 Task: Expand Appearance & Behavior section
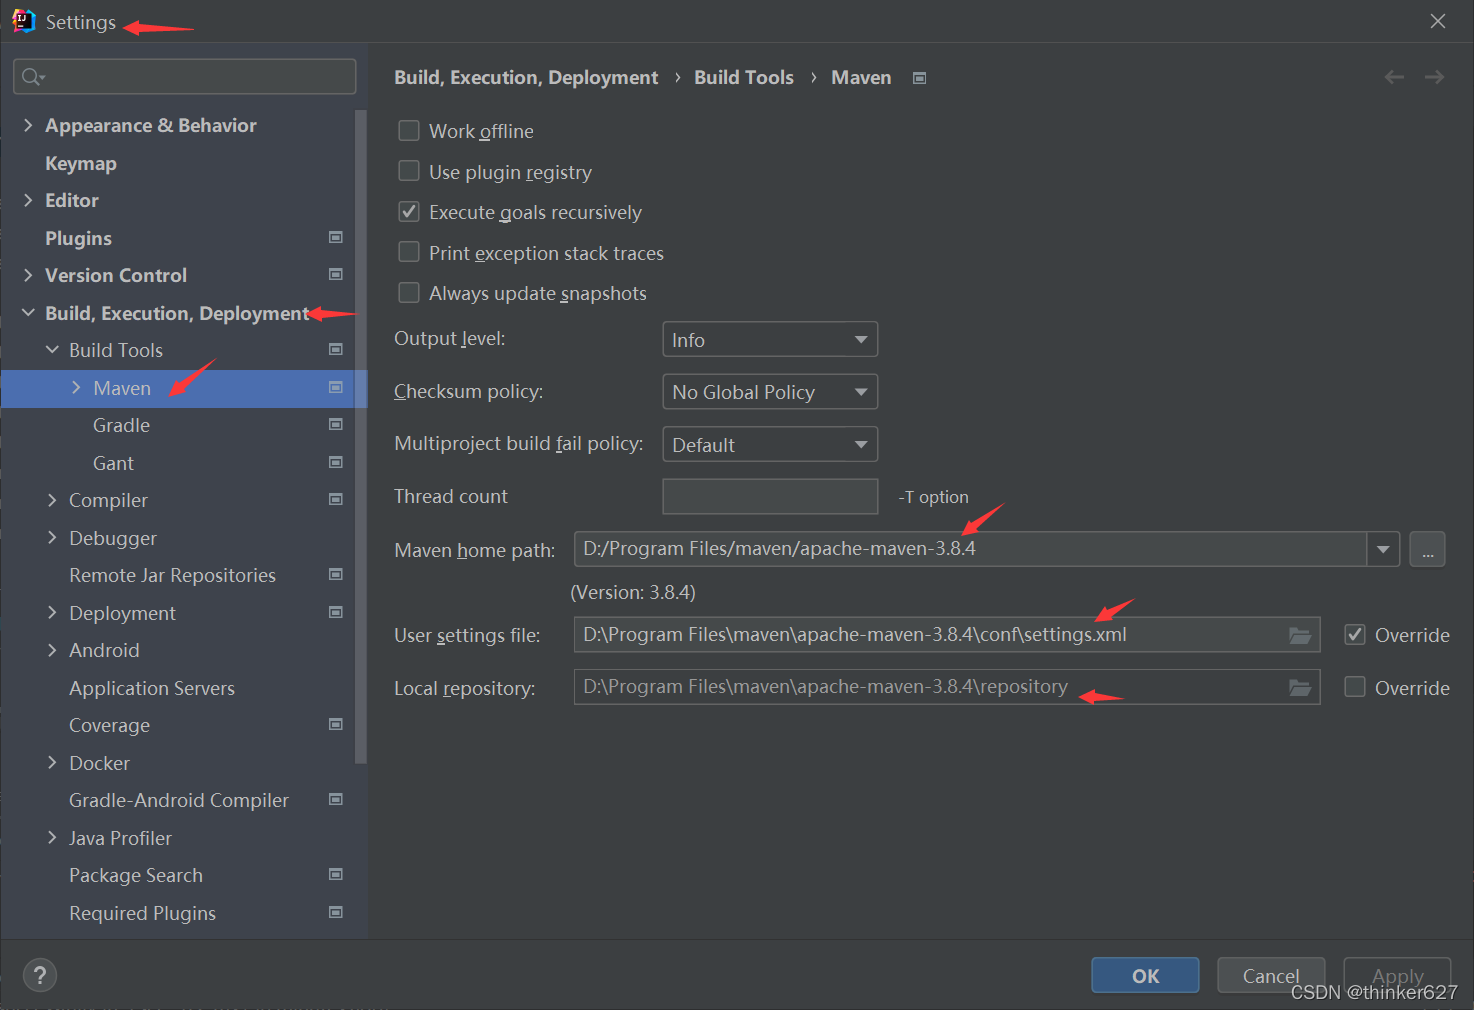(x=28, y=125)
